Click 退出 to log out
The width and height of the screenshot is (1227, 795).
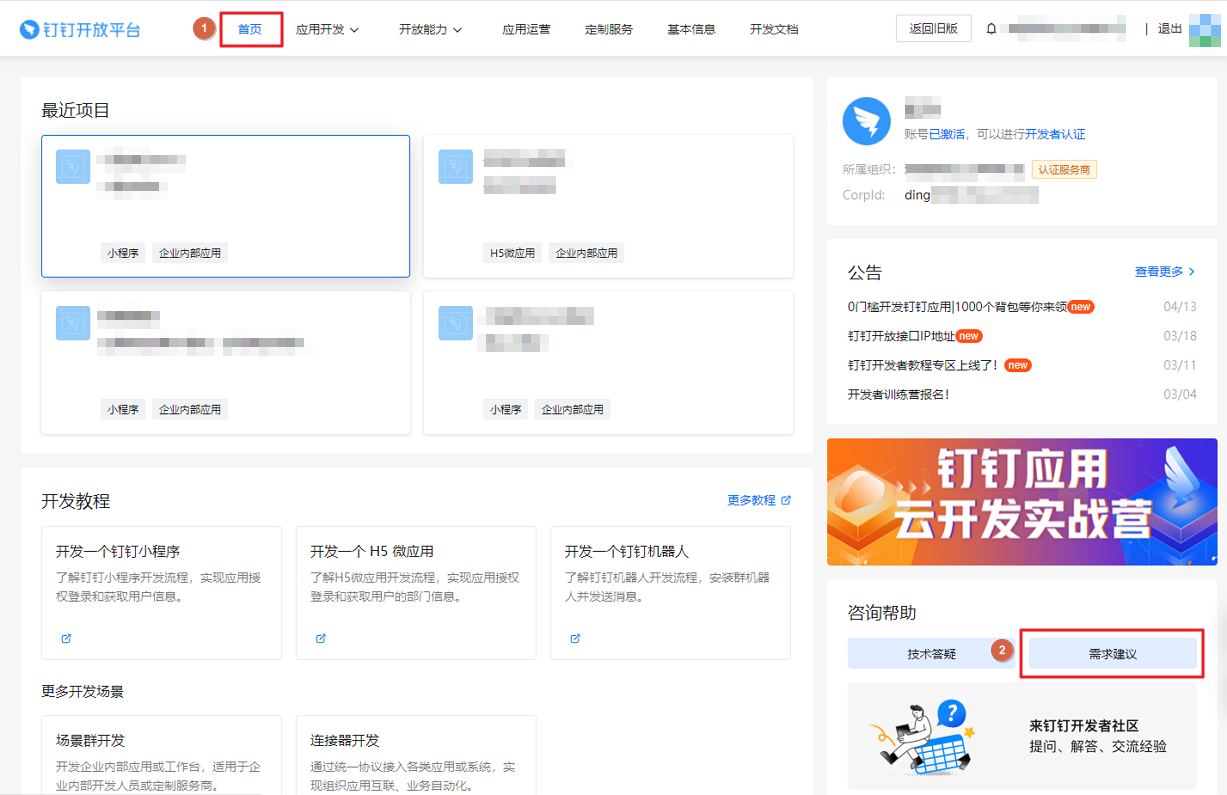1170,29
